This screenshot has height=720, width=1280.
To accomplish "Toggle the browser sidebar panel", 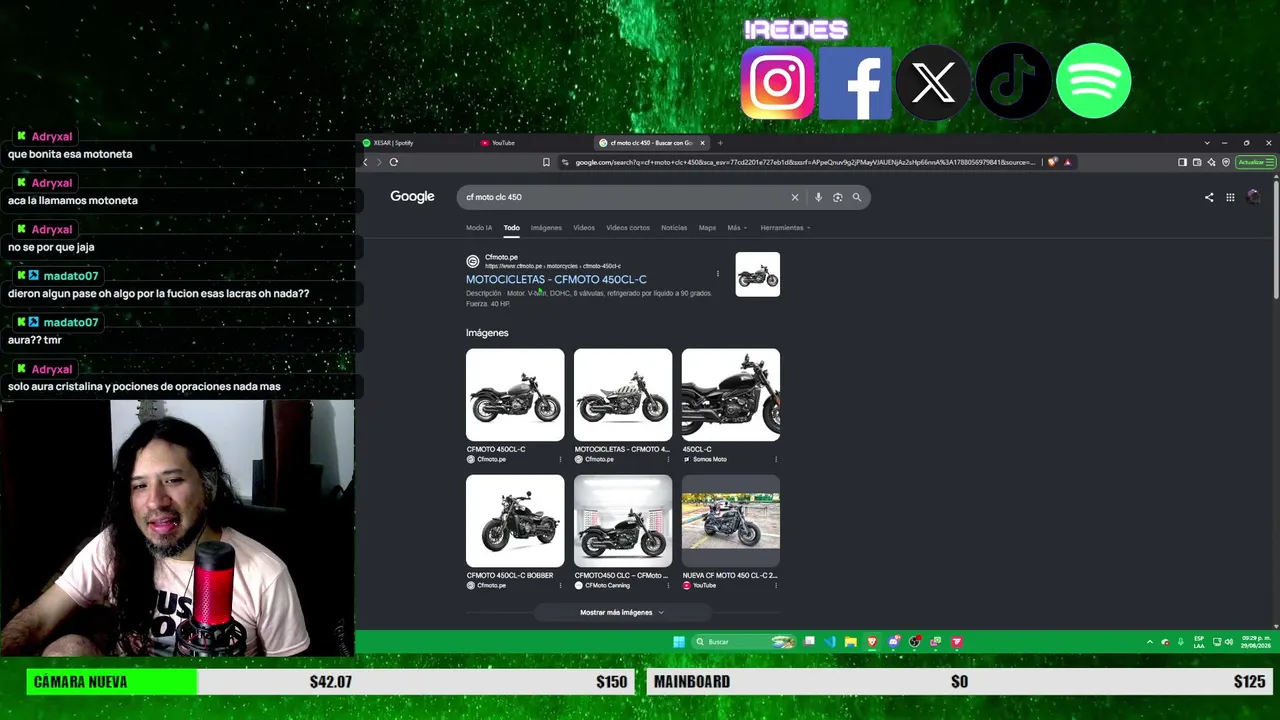I will tap(1182, 162).
